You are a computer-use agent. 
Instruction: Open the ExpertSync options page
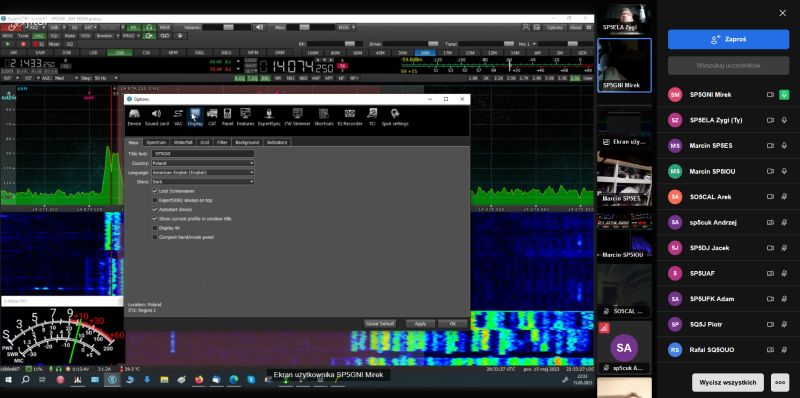[x=269, y=117]
